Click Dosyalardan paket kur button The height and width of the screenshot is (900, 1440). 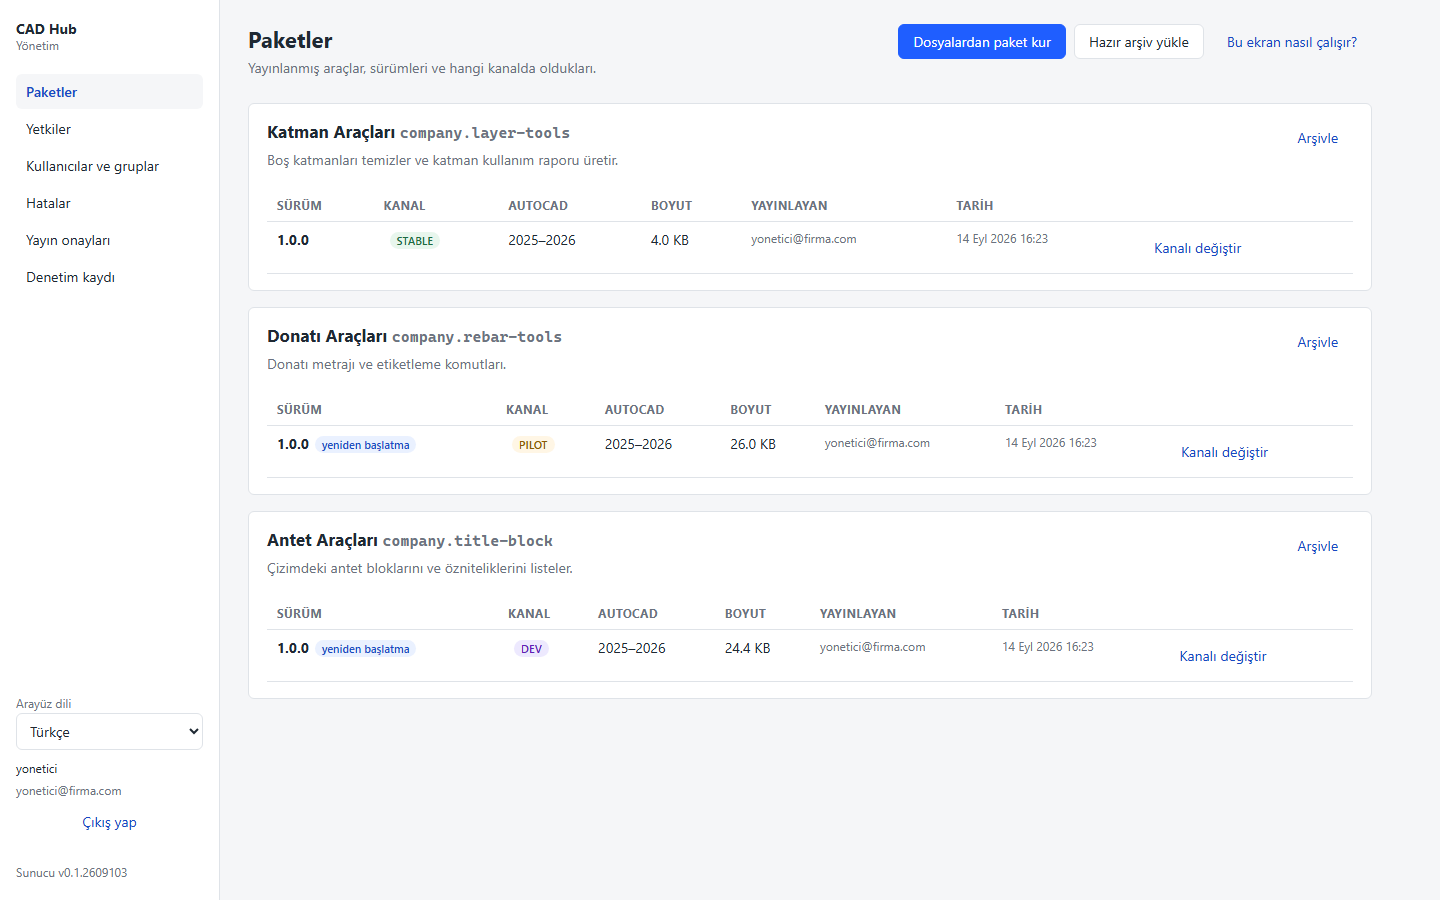(x=982, y=42)
